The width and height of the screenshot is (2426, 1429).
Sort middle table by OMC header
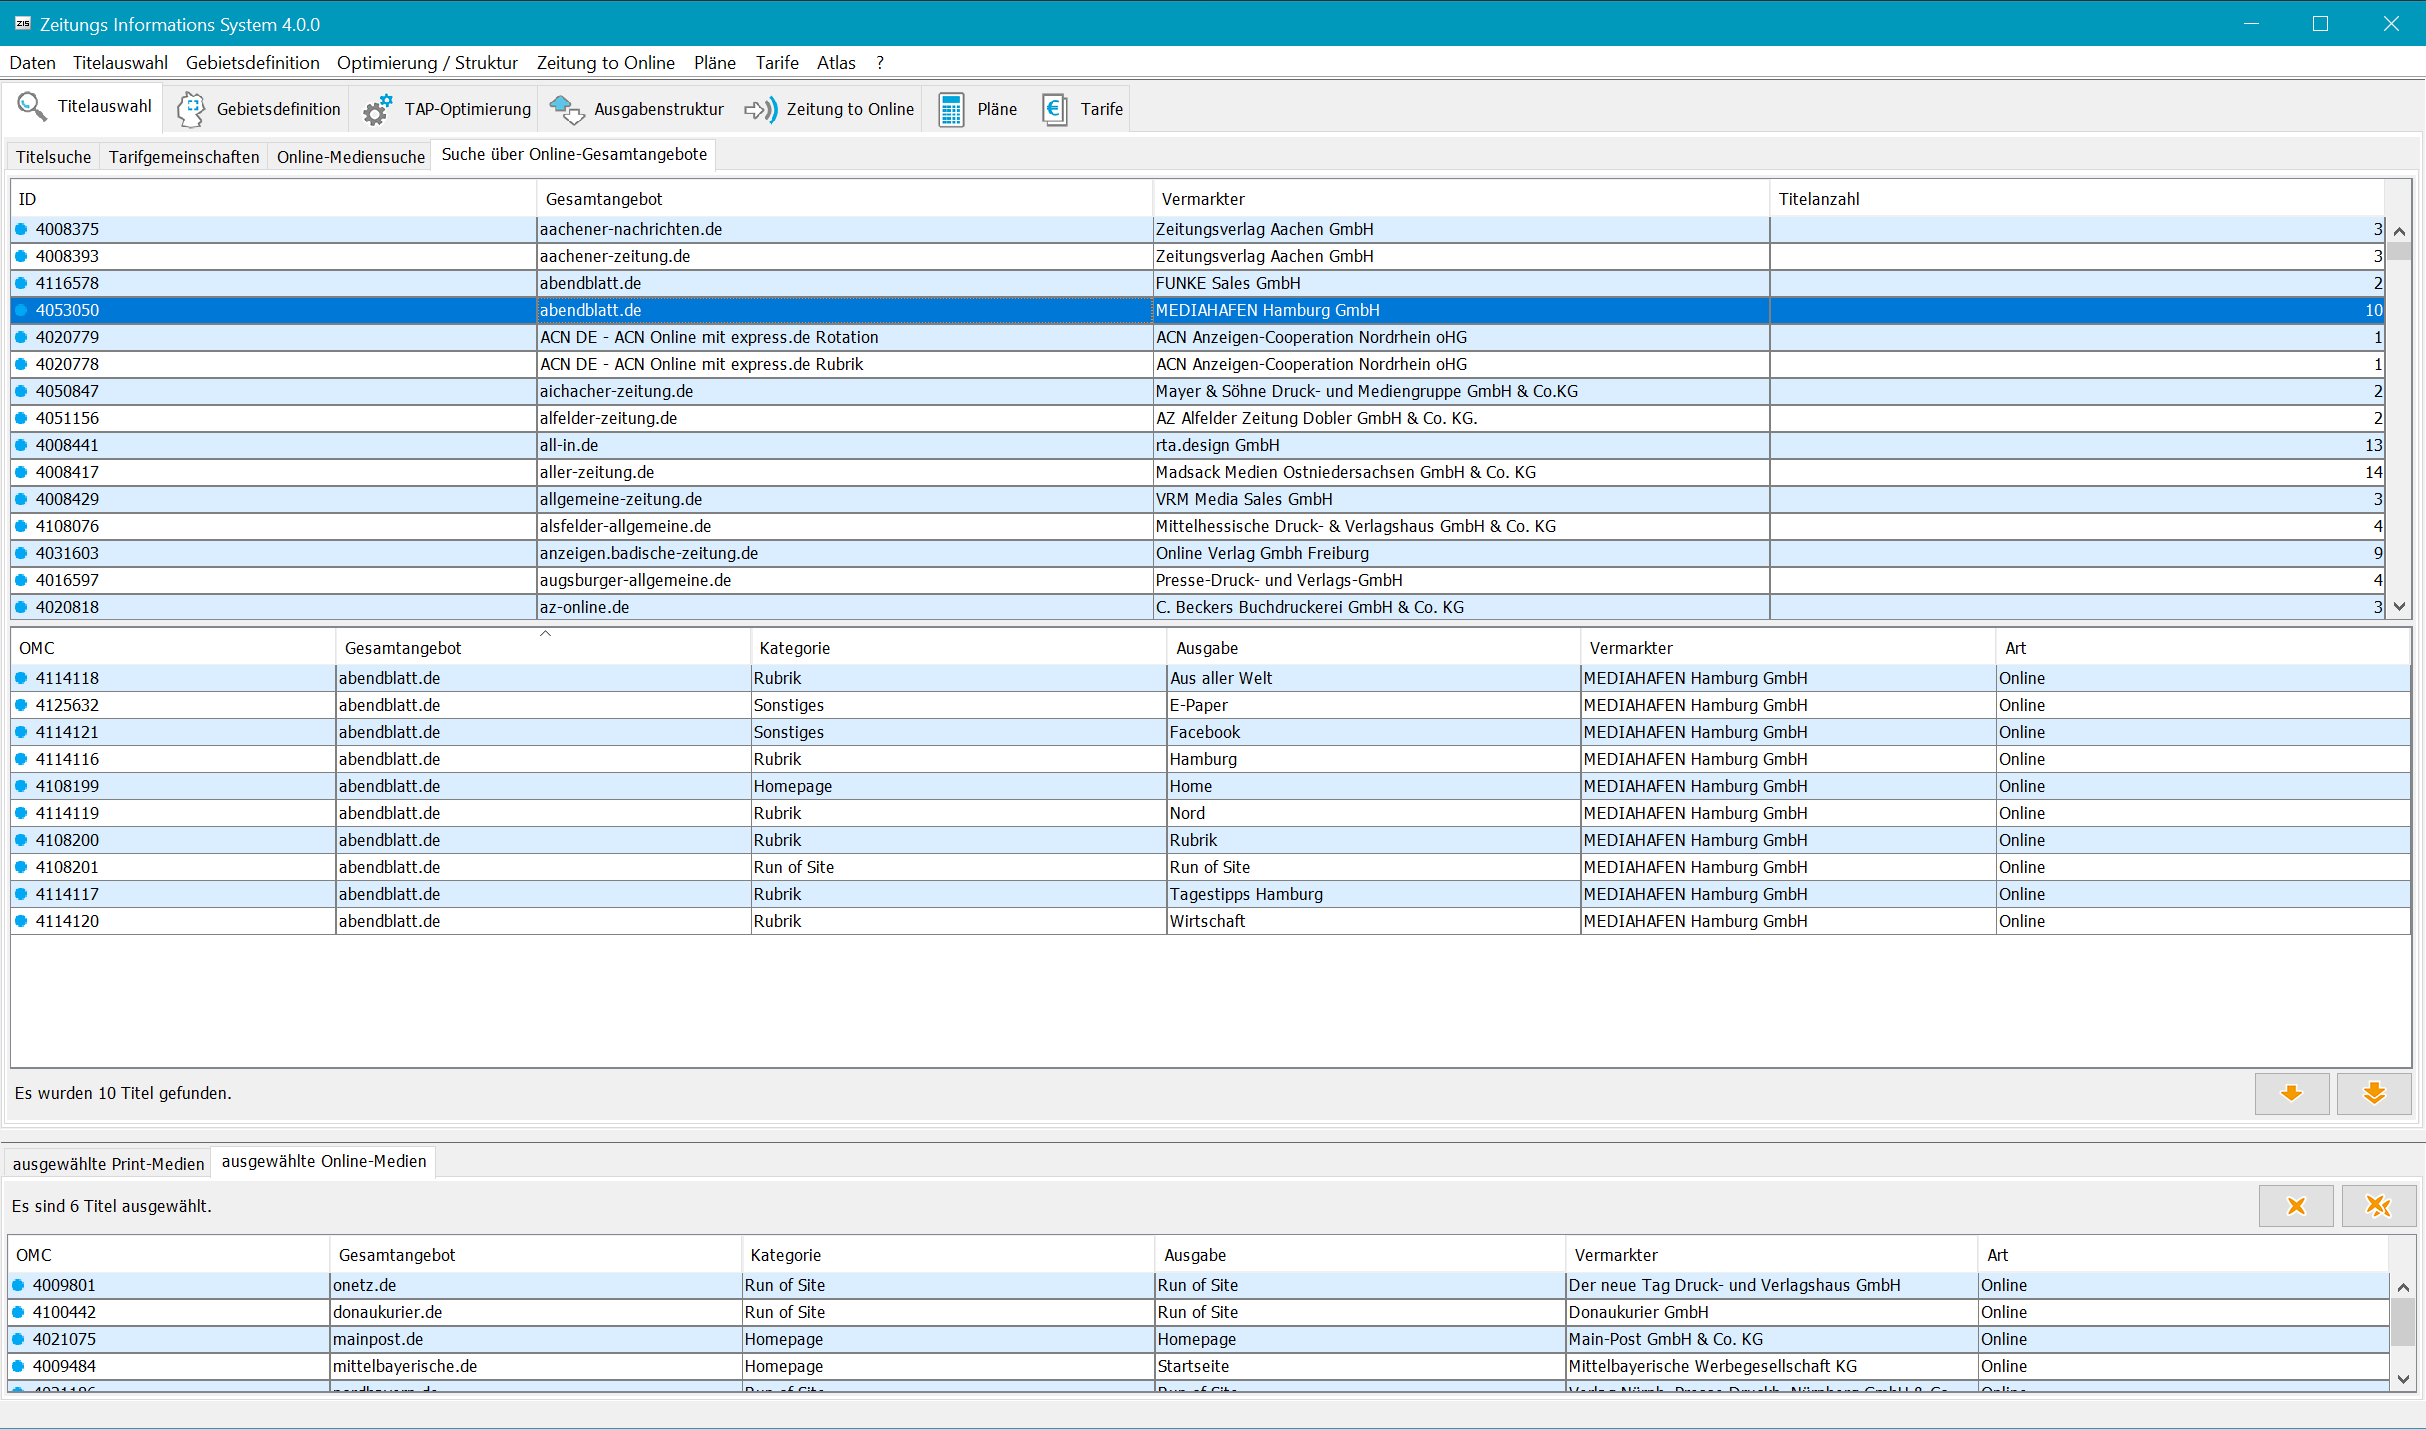tap(173, 648)
